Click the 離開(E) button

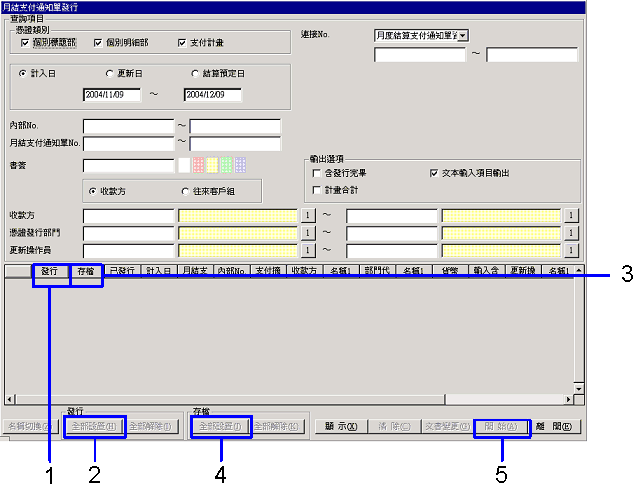(556, 426)
